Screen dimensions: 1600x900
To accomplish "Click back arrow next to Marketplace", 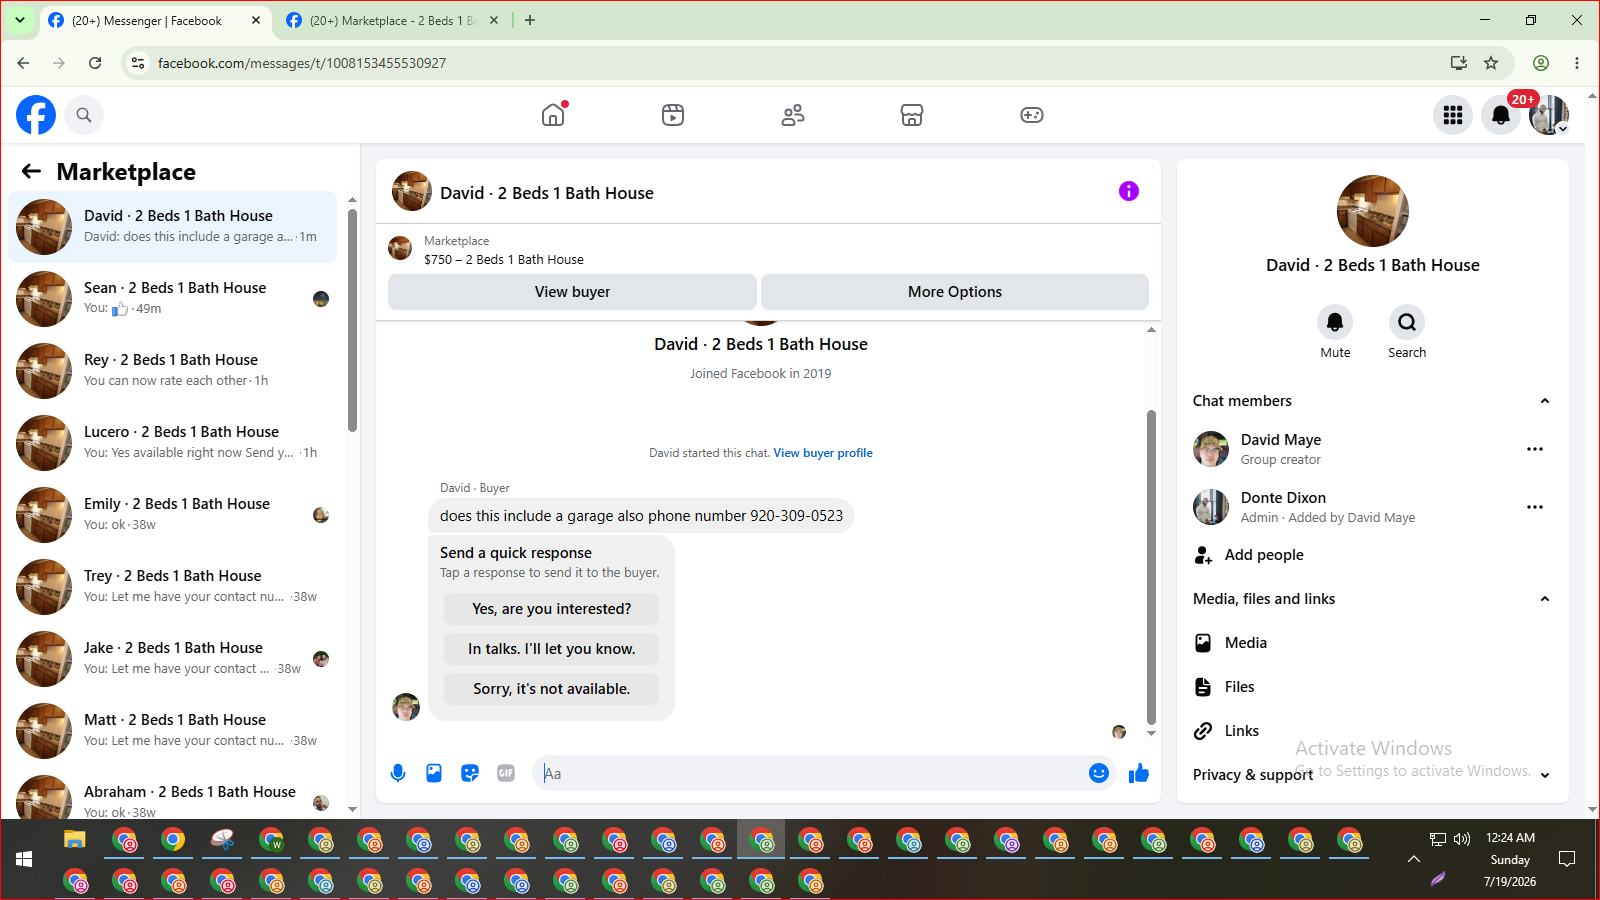I will (32, 171).
